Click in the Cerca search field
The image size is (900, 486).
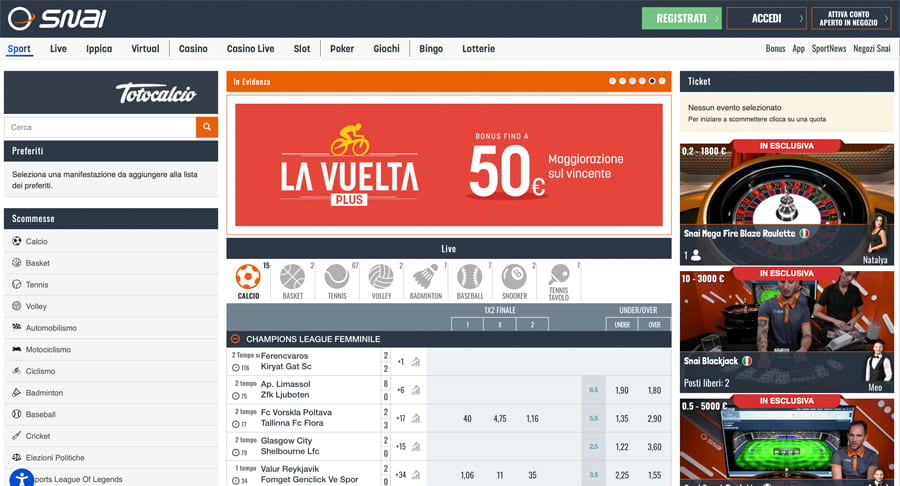(100, 127)
